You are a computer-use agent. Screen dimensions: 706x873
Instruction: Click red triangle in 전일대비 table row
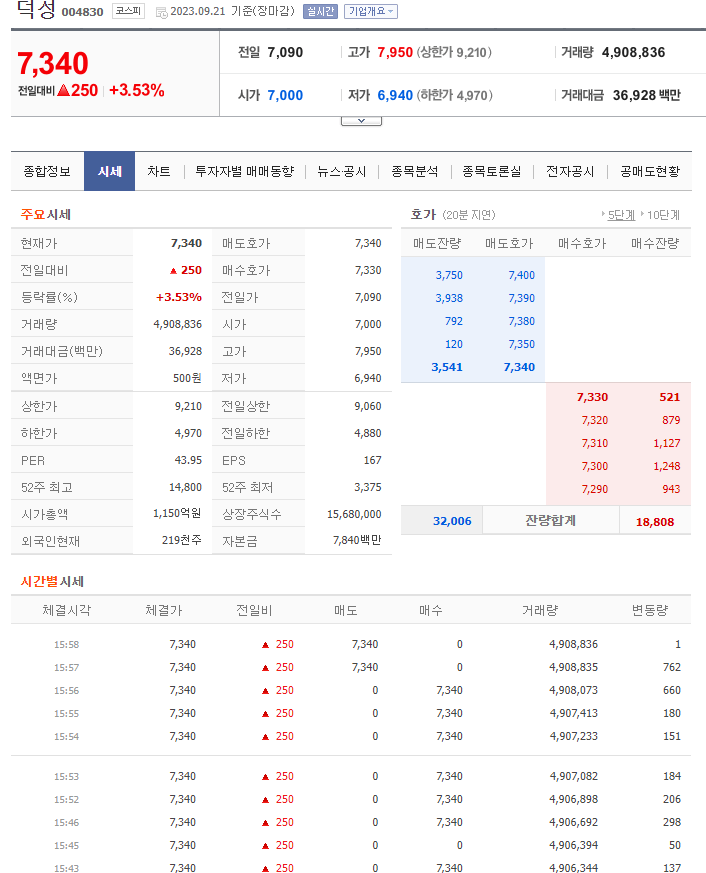pyautogui.click(x=173, y=271)
